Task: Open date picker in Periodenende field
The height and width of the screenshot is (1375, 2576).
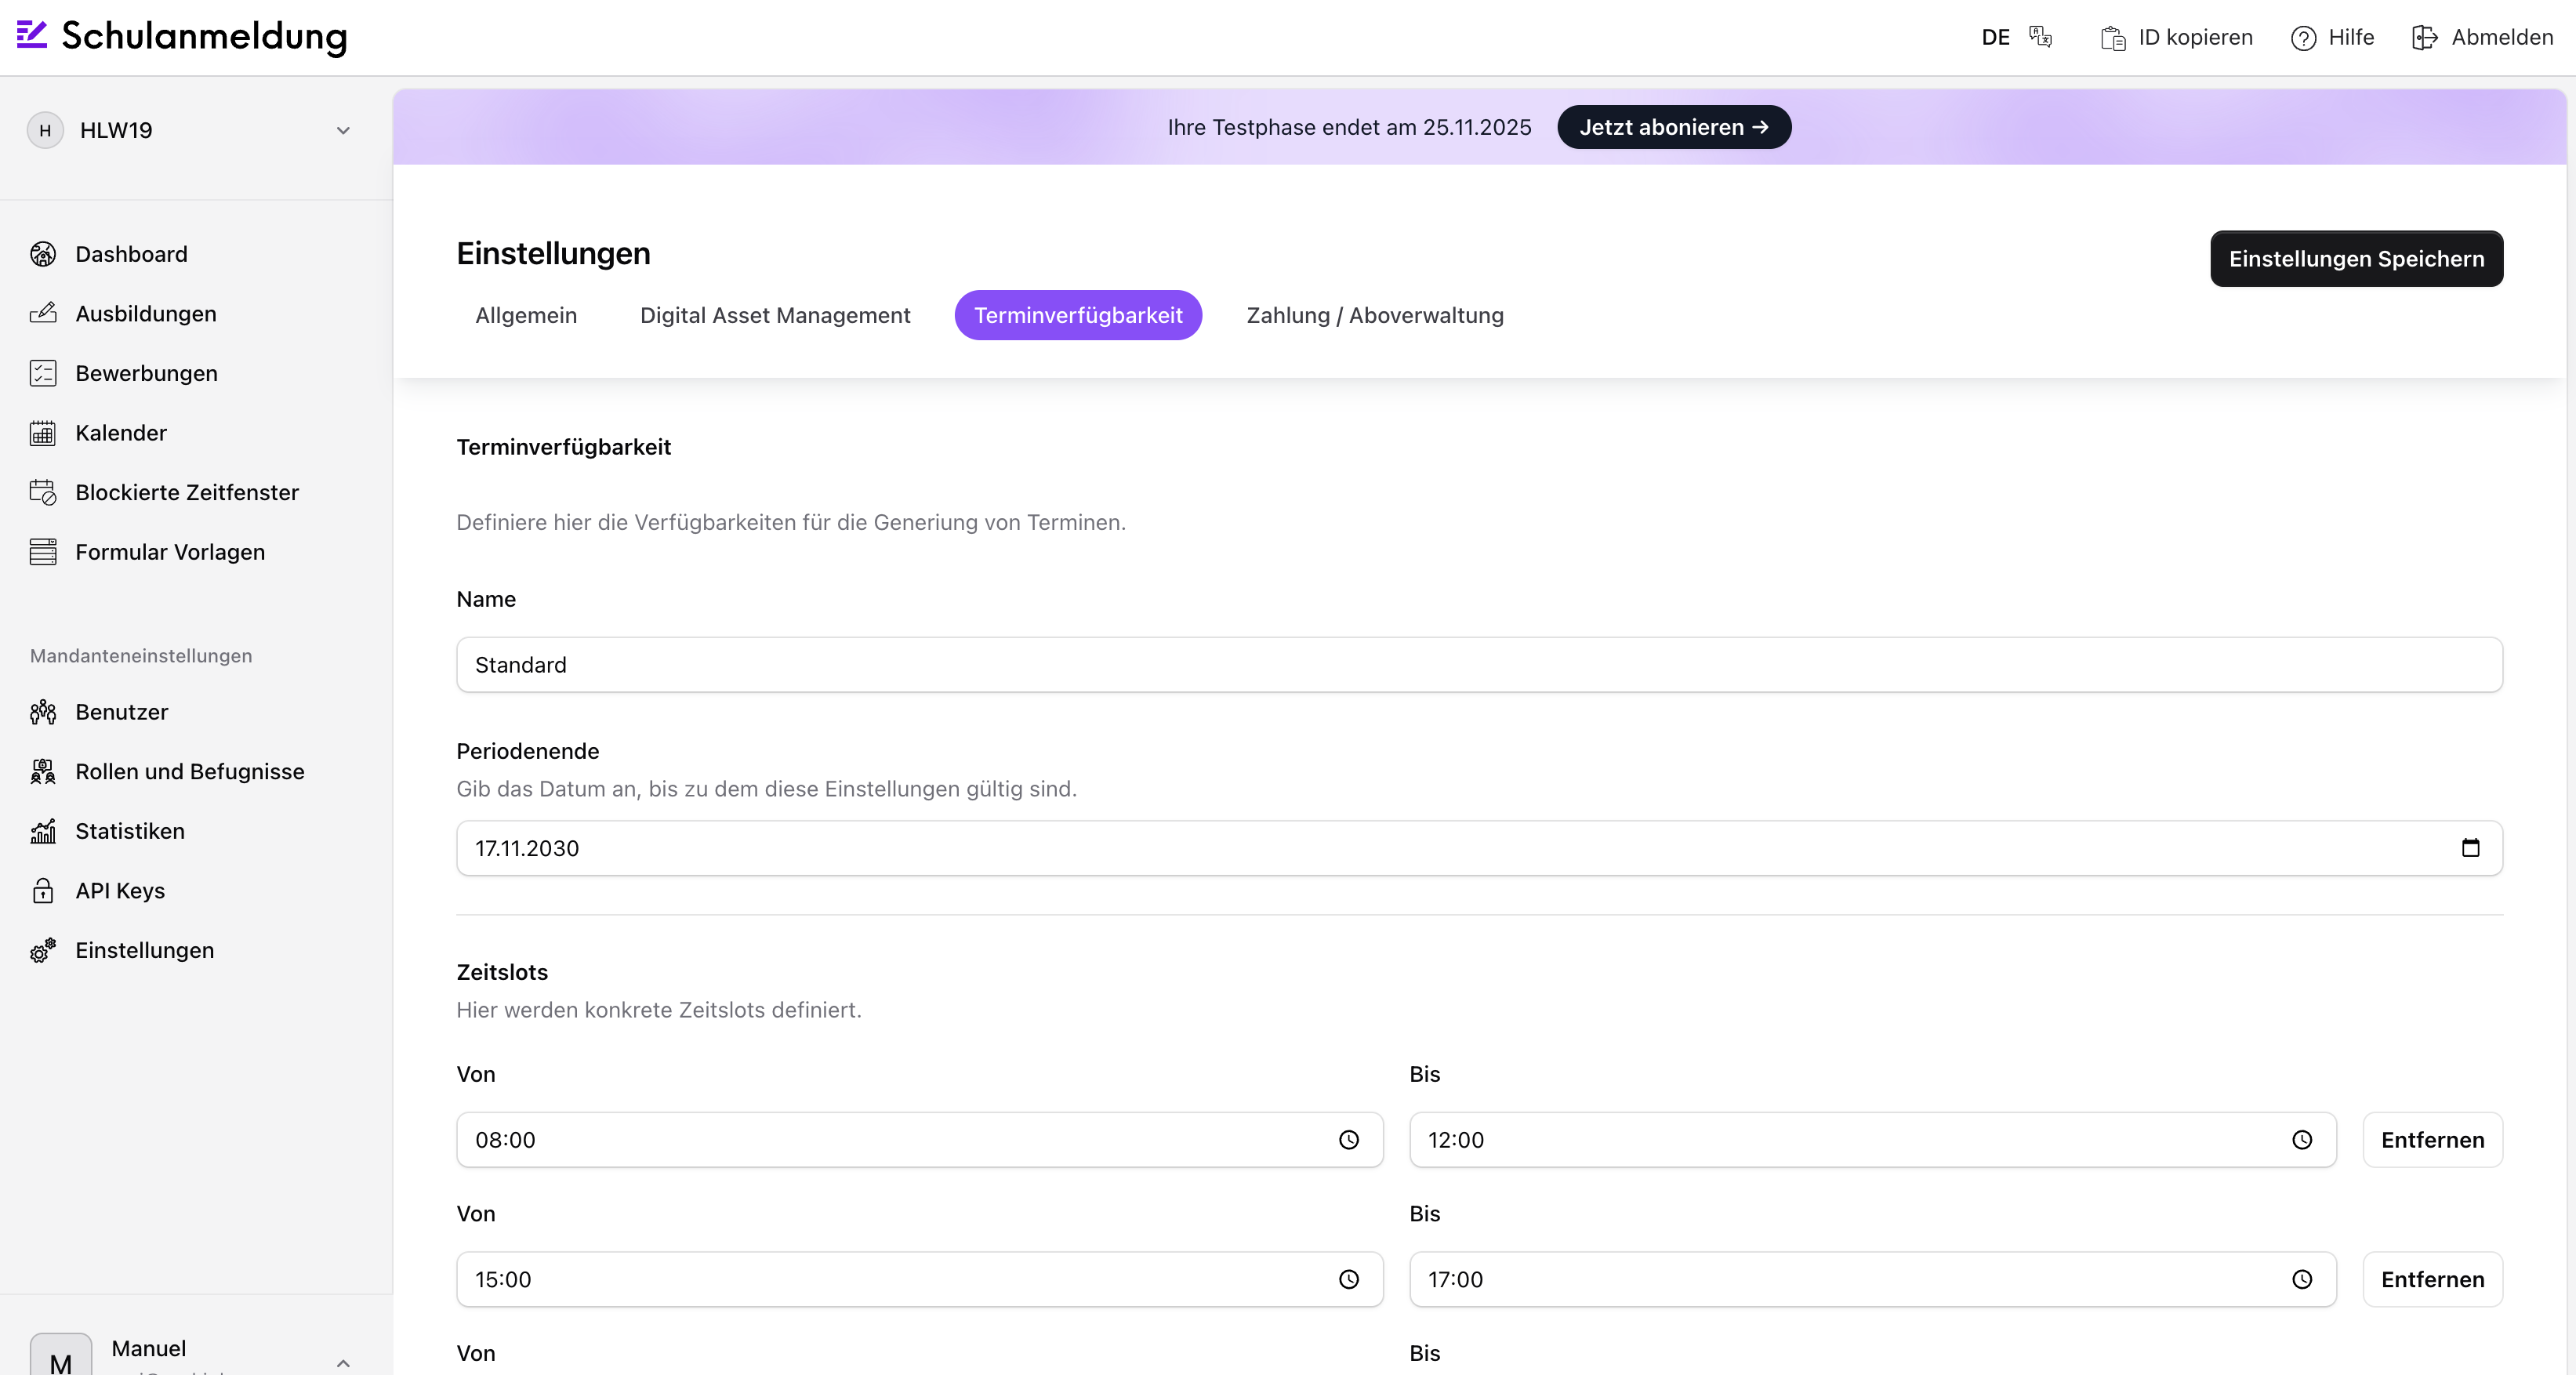Action: 2470,848
